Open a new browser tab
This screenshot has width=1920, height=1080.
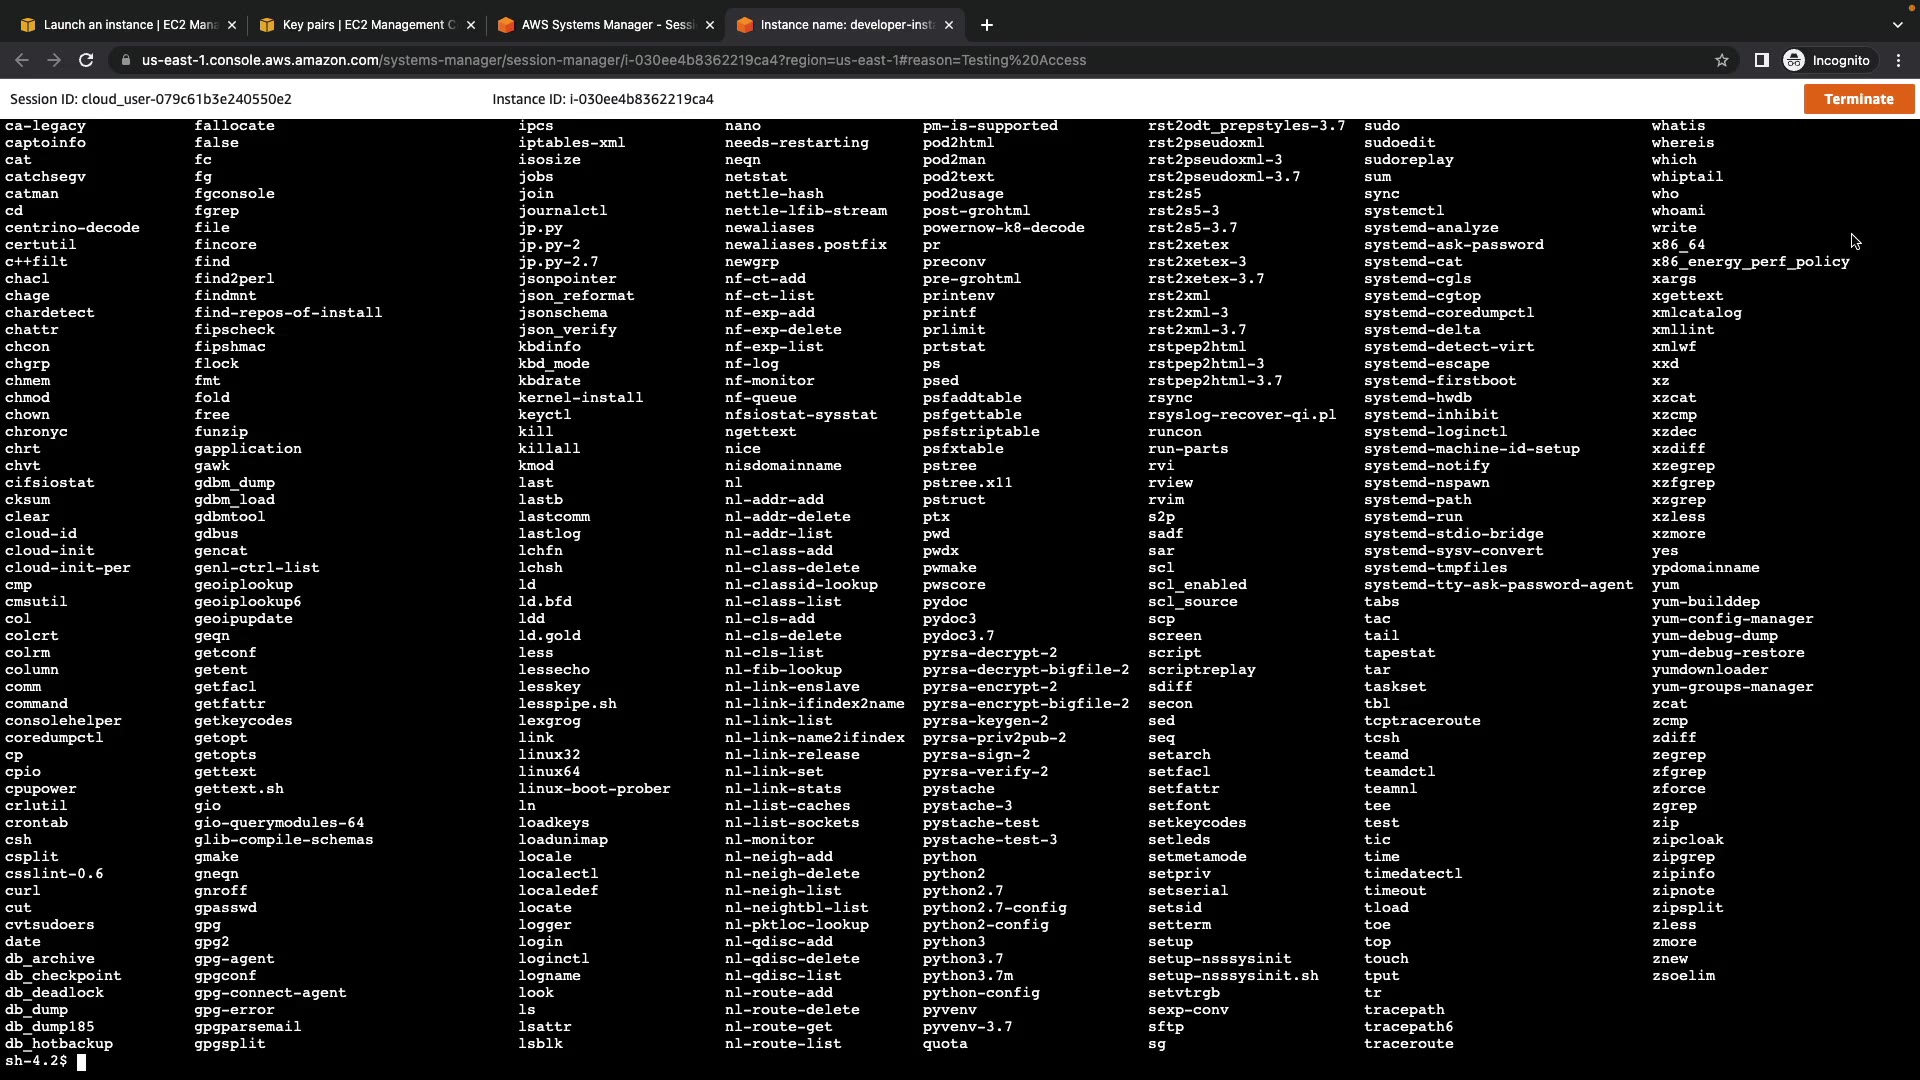[x=986, y=25]
